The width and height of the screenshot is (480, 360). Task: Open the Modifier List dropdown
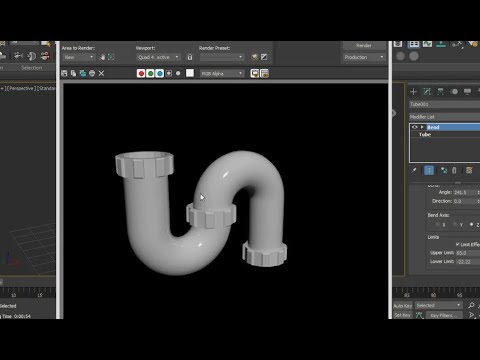pyautogui.click(x=445, y=117)
